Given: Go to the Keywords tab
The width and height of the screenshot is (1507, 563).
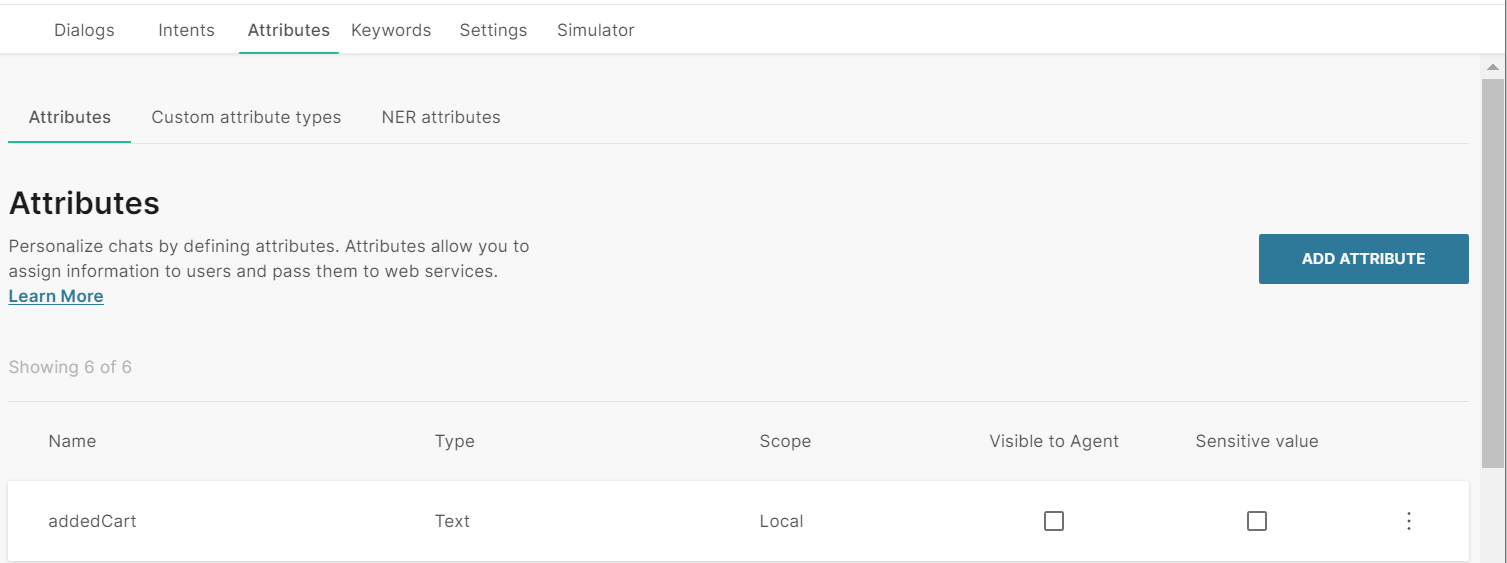Looking at the screenshot, I should (x=391, y=30).
